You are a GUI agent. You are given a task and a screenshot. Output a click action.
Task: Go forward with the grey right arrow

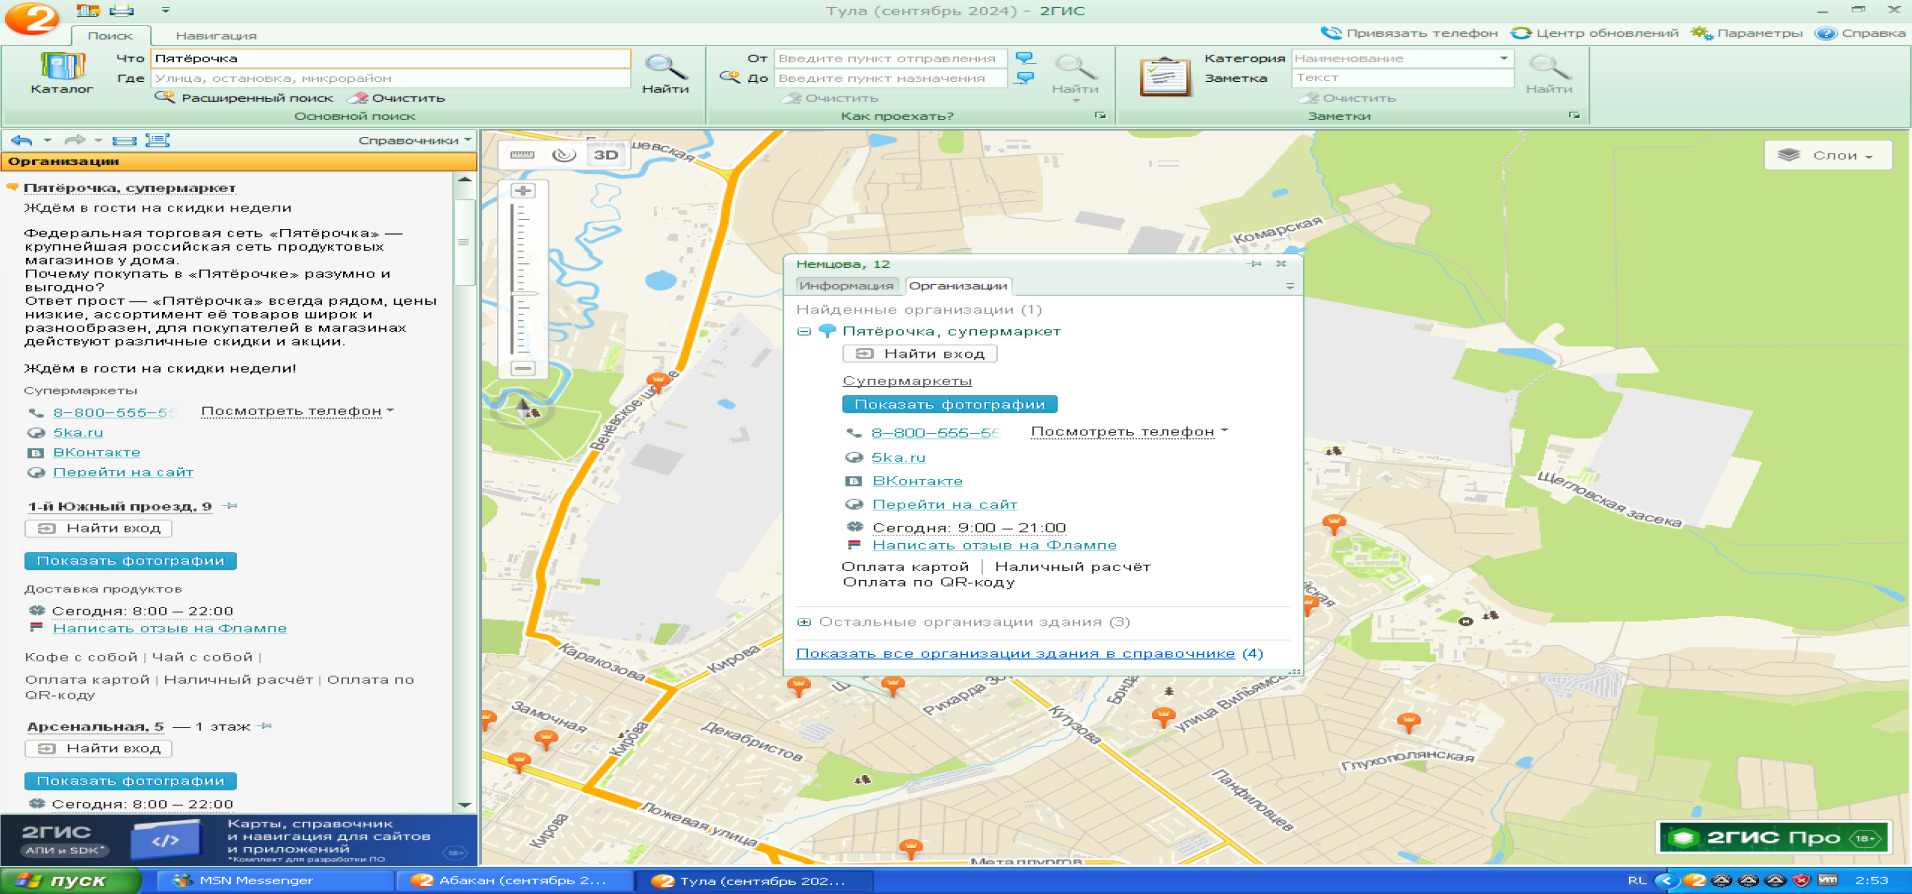(x=74, y=140)
